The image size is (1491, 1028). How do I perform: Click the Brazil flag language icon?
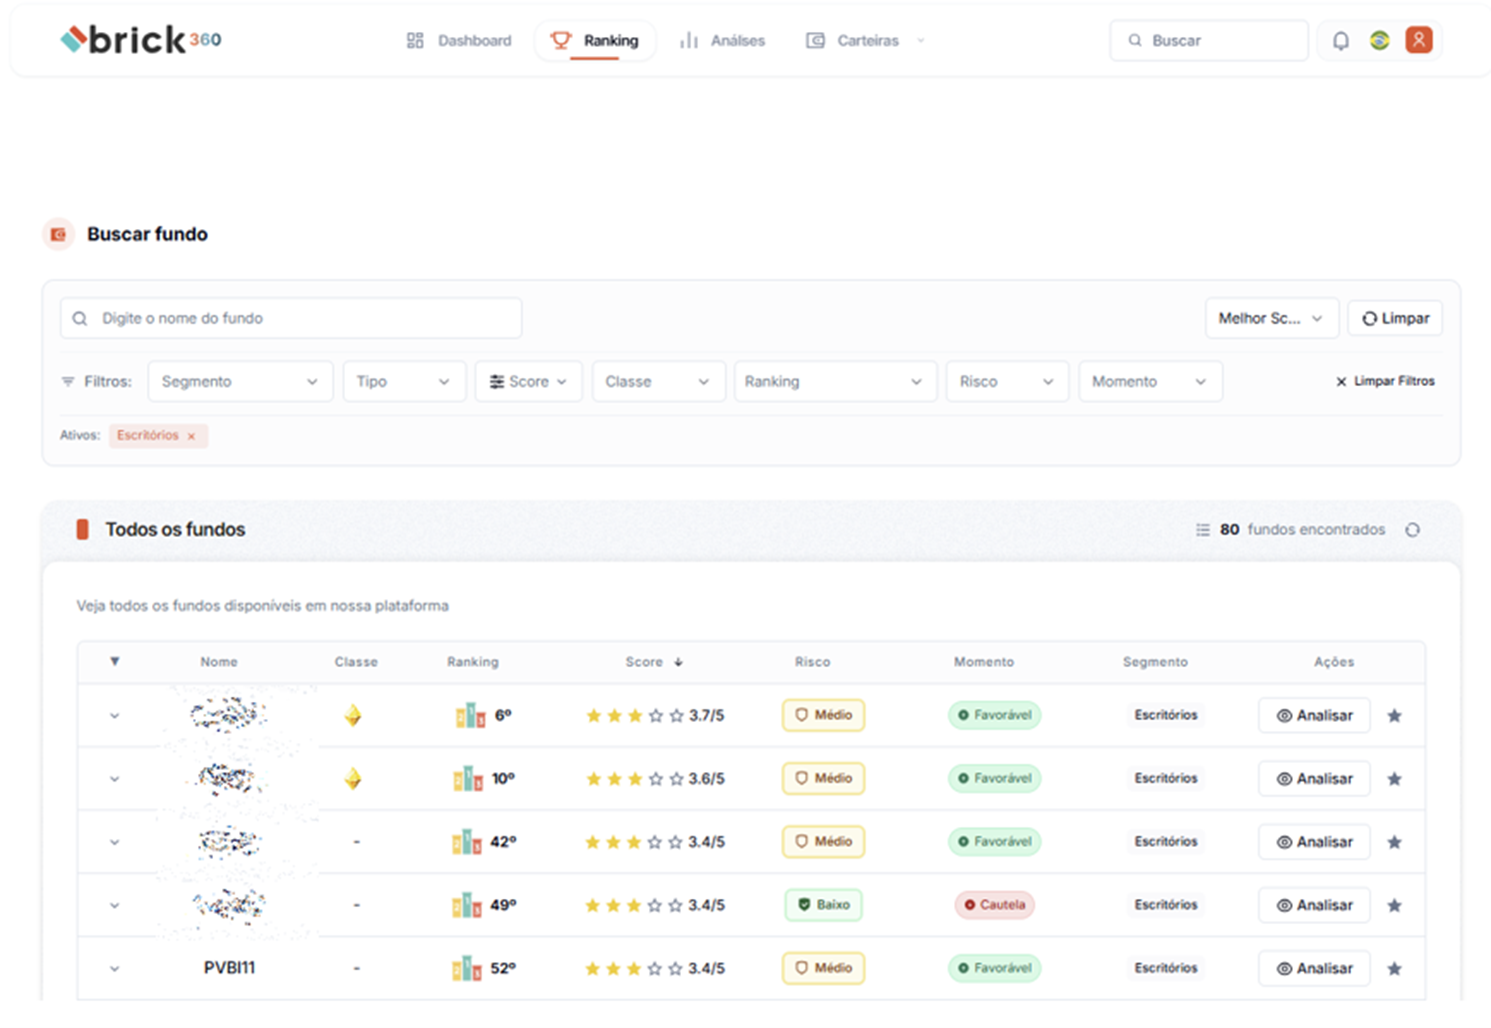[x=1379, y=41]
